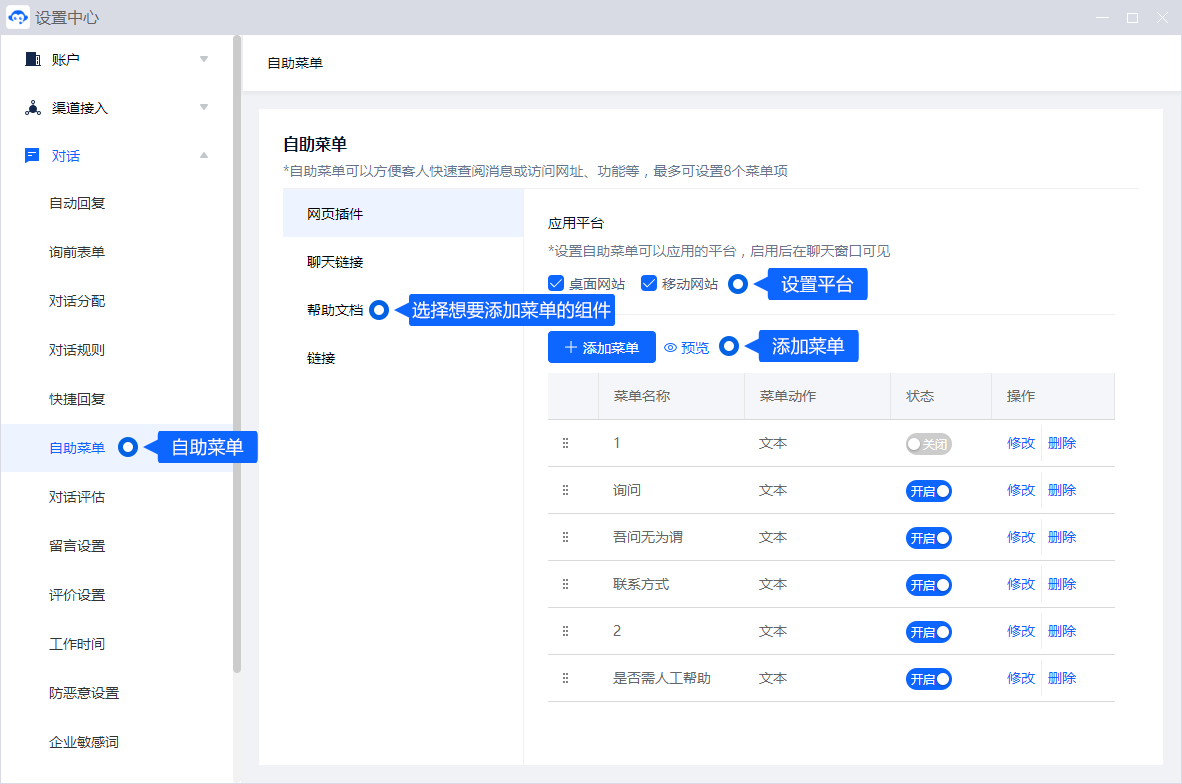The image size is (1182, 784).
Task: Click the 账户 building icon in sidebar
Action: (x=32, y=59)
